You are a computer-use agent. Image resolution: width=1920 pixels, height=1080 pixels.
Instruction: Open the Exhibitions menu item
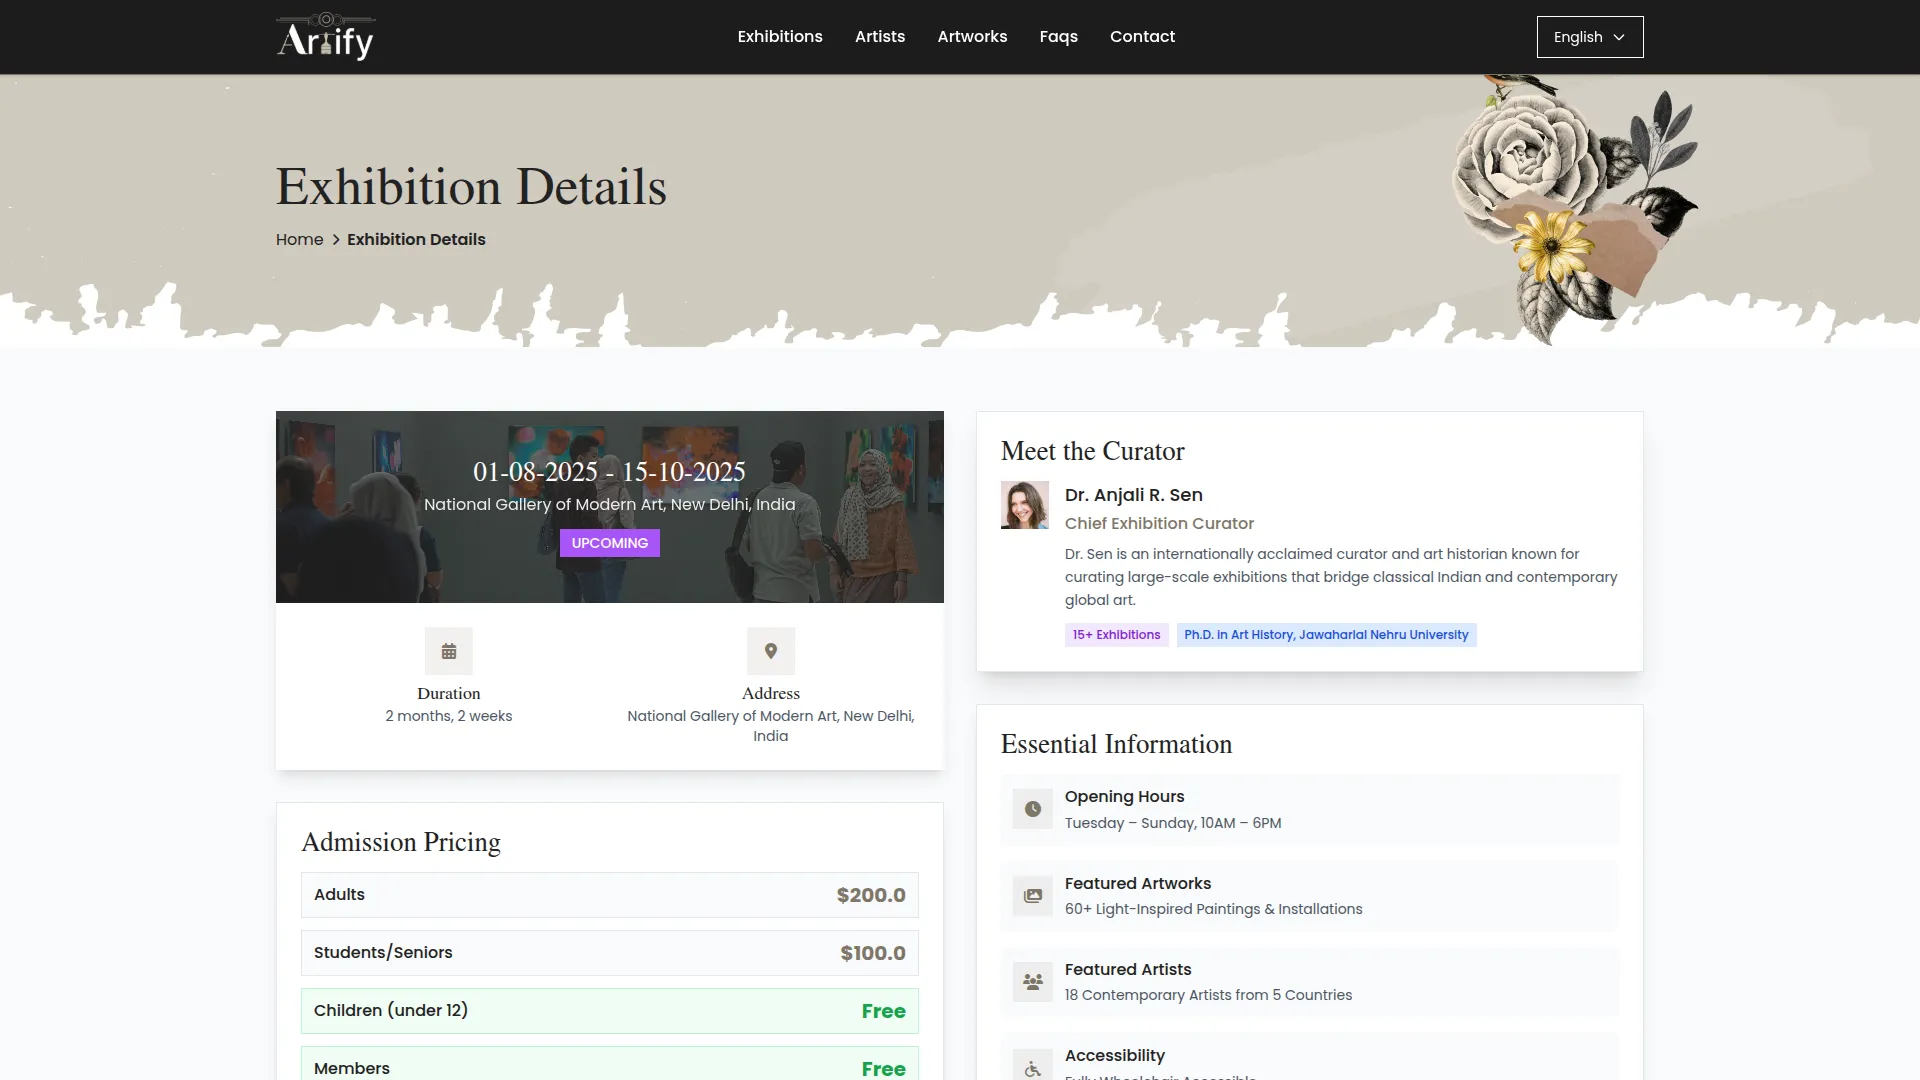click(x=780, y=37)
